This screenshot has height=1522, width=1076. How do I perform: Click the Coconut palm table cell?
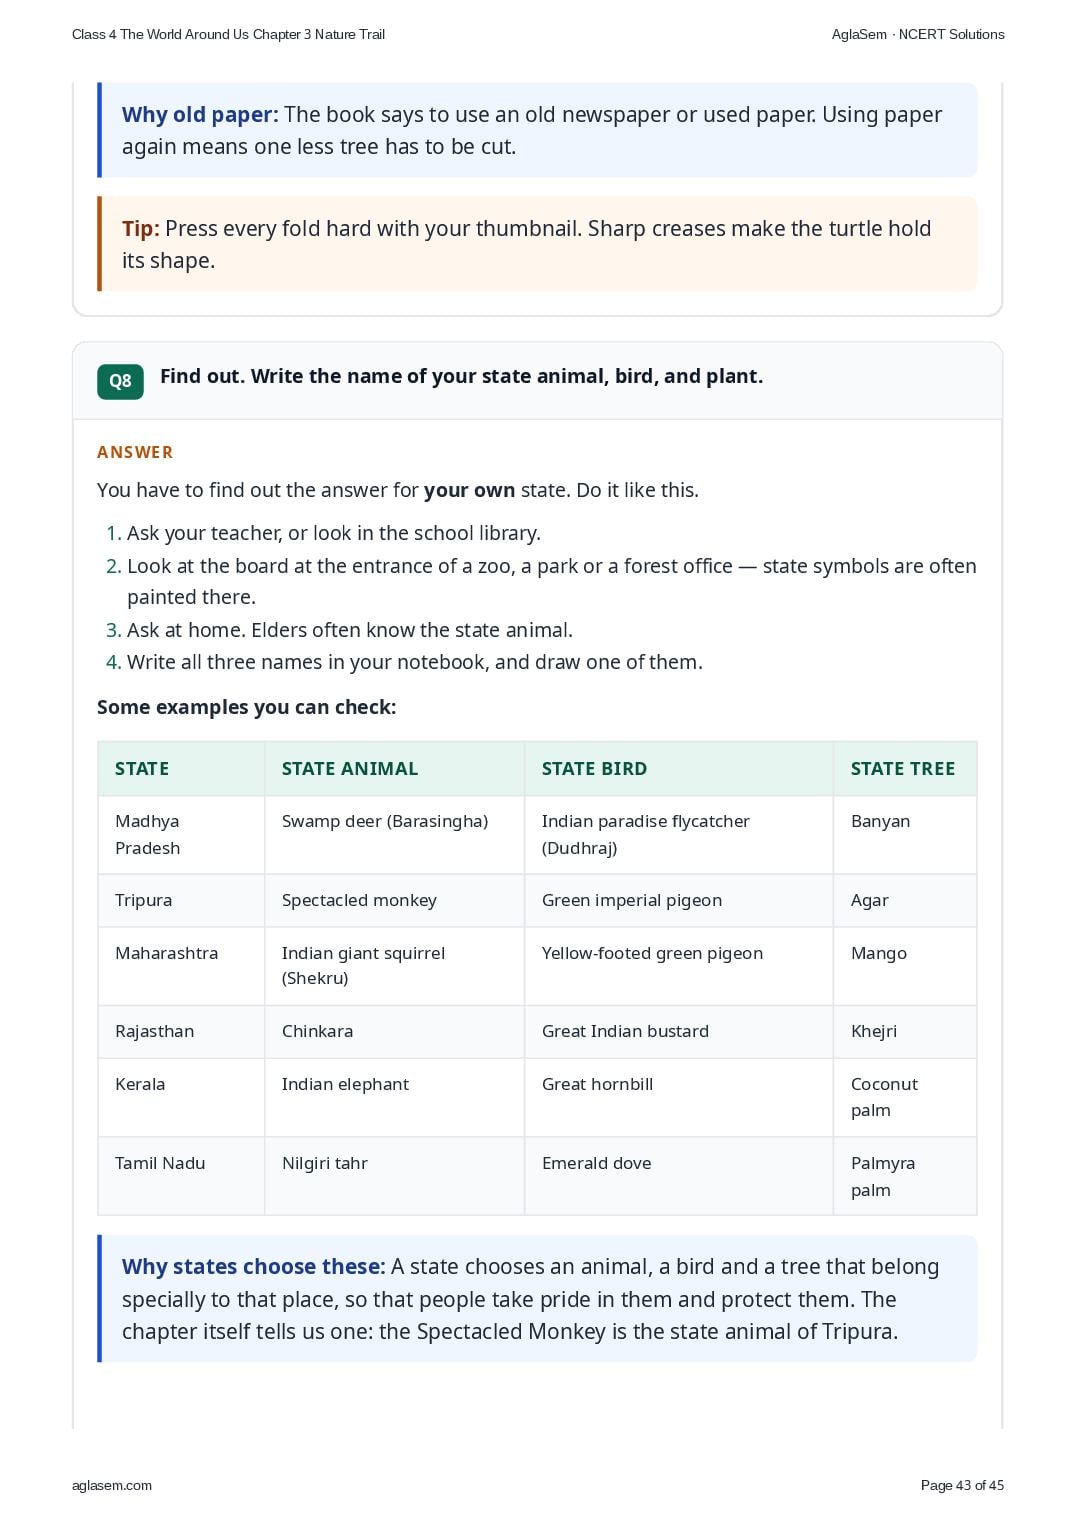click(x=905, y=1097)
